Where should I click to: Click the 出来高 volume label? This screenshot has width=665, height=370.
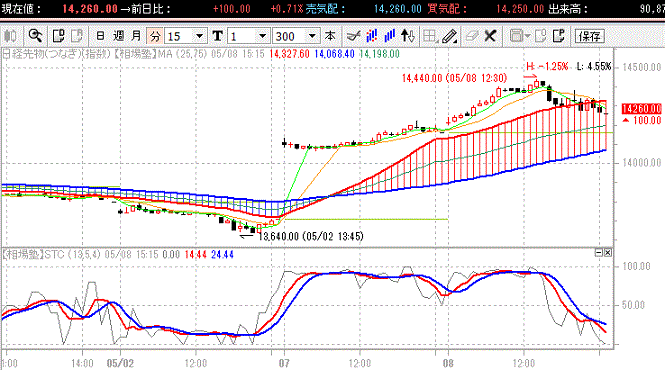(567, 9)
